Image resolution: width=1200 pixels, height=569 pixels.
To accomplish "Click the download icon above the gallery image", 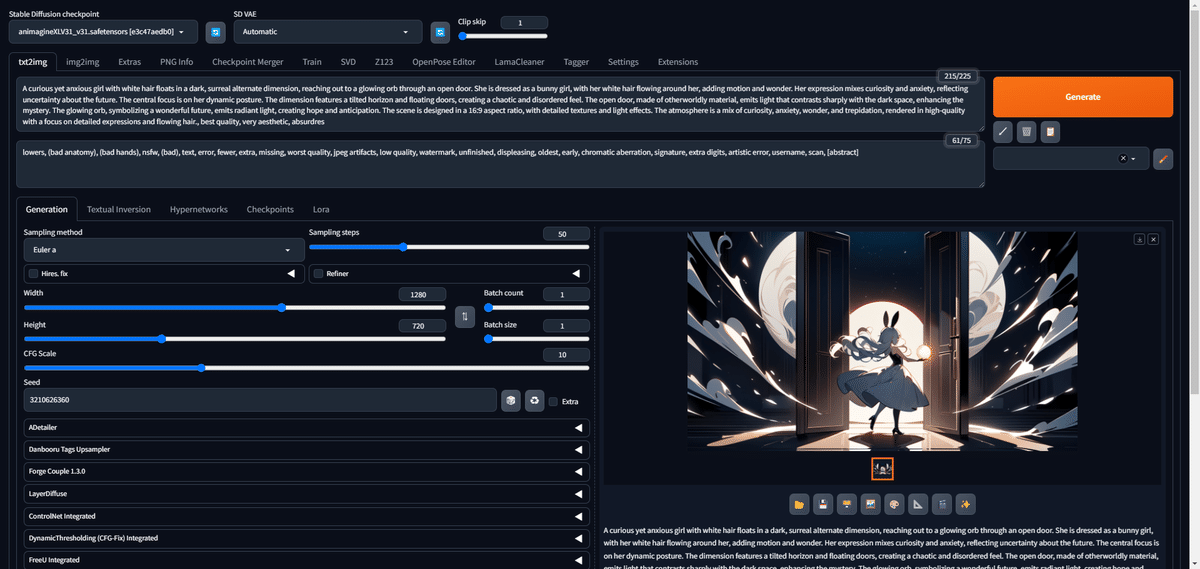I will tap(1139, 239).
